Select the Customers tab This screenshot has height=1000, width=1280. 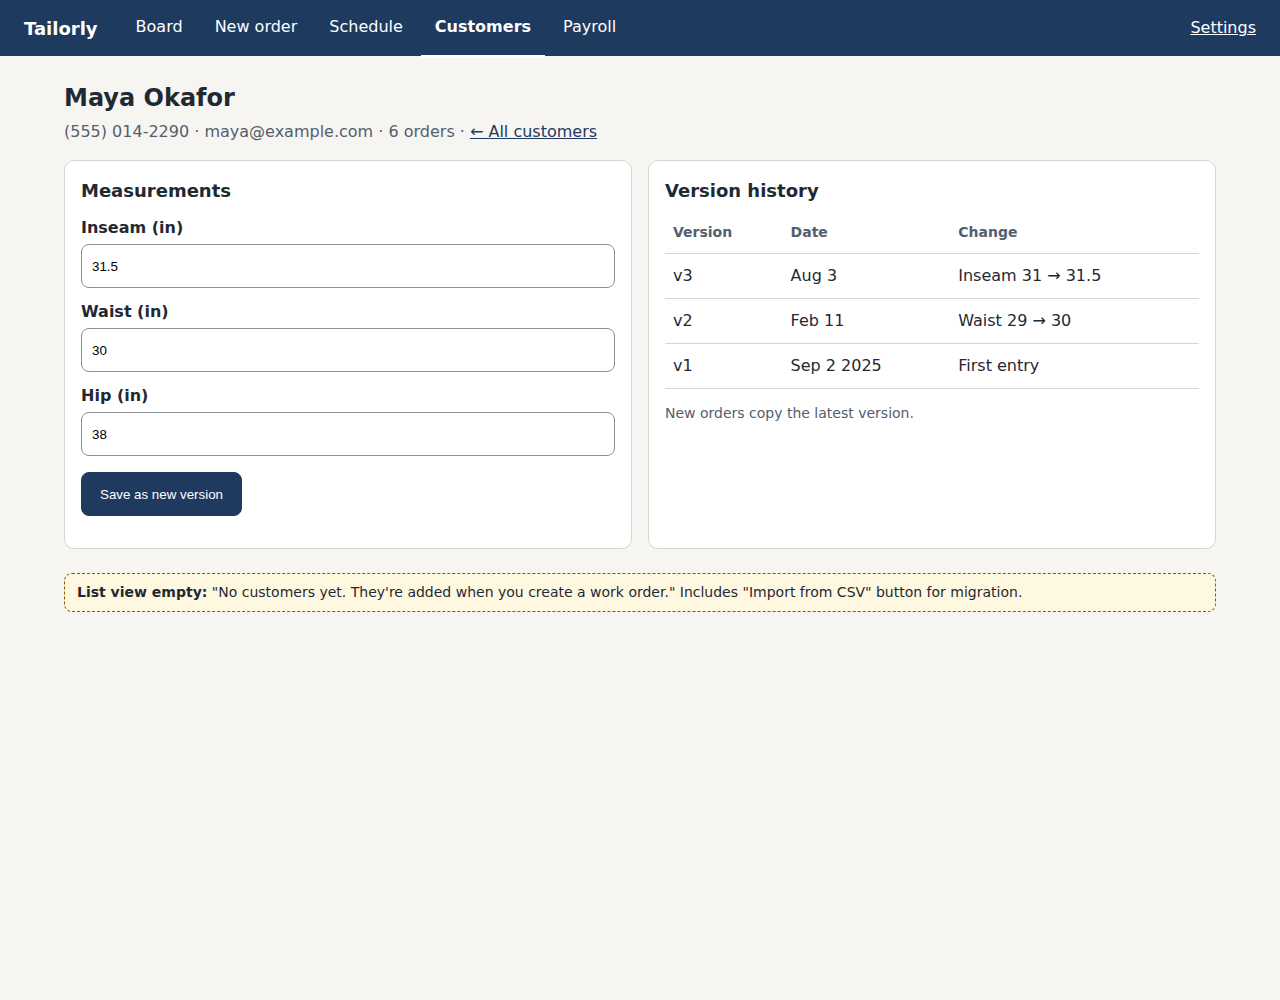pos(483,27)
